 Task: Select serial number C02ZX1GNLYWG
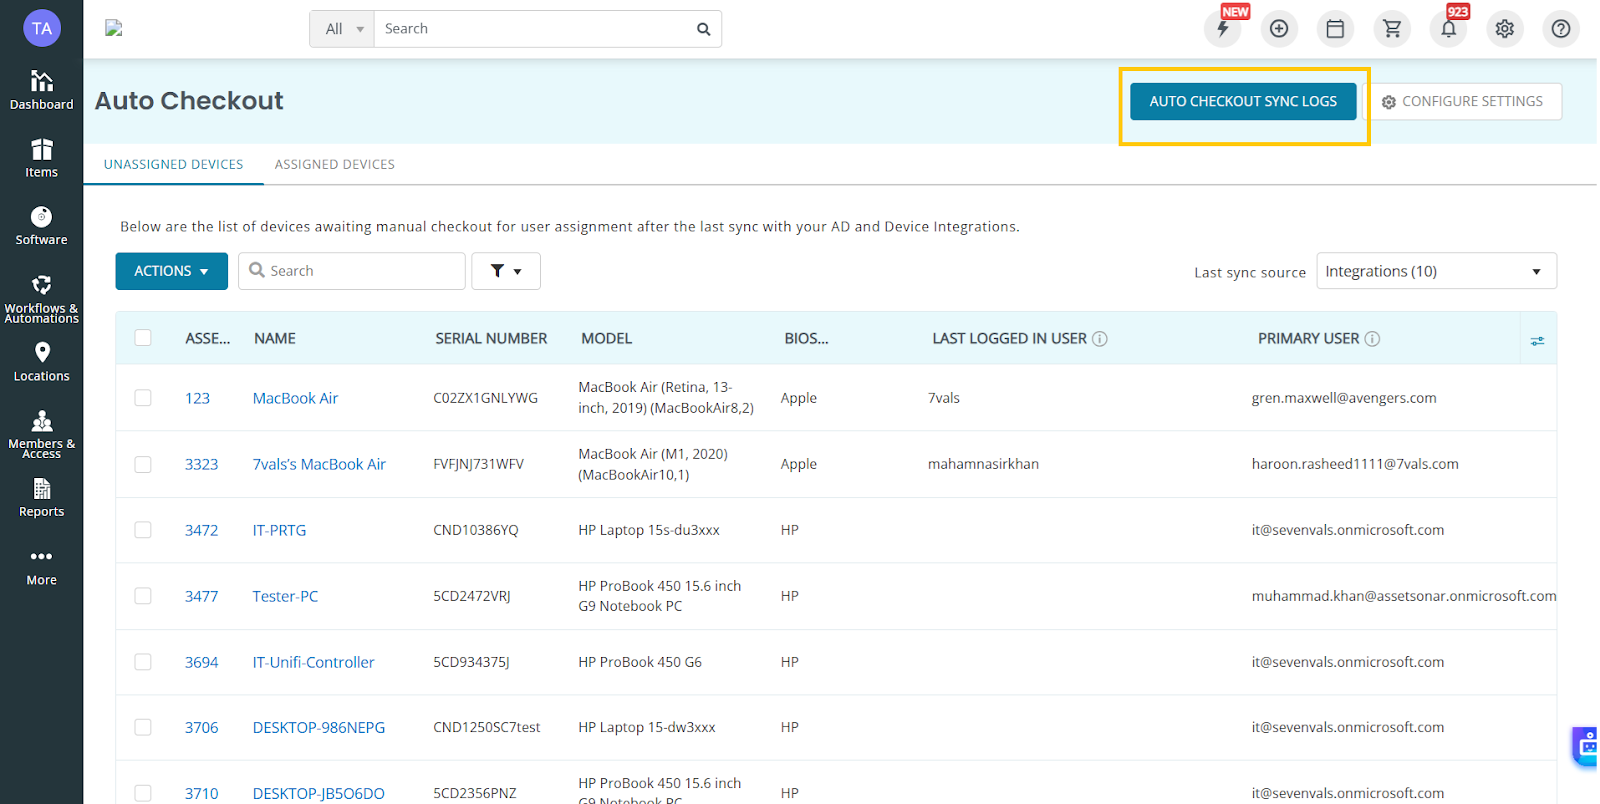coord(485,398)
